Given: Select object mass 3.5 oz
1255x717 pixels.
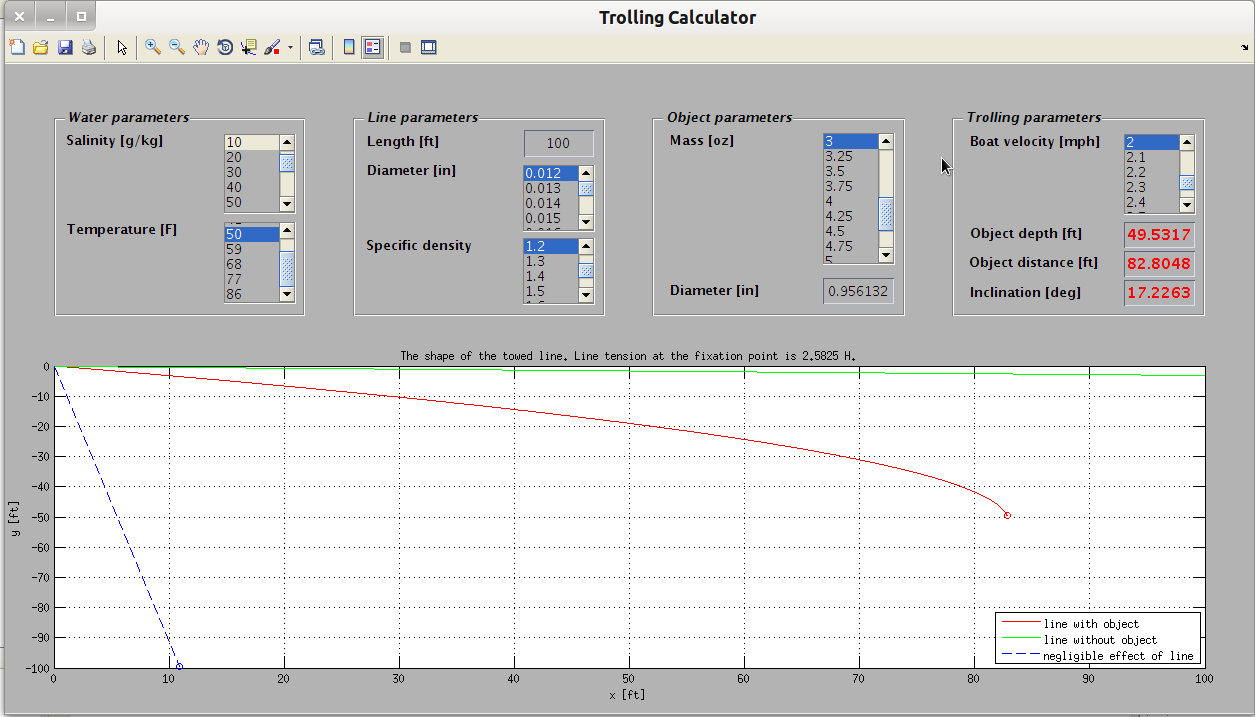Looking at the screenshot, I should 850,172.
